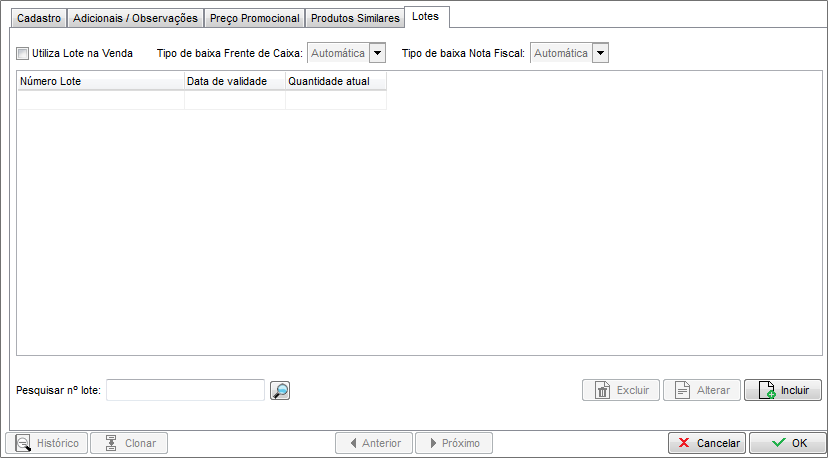Click the Incluir button to add a lote

[783, 390]
